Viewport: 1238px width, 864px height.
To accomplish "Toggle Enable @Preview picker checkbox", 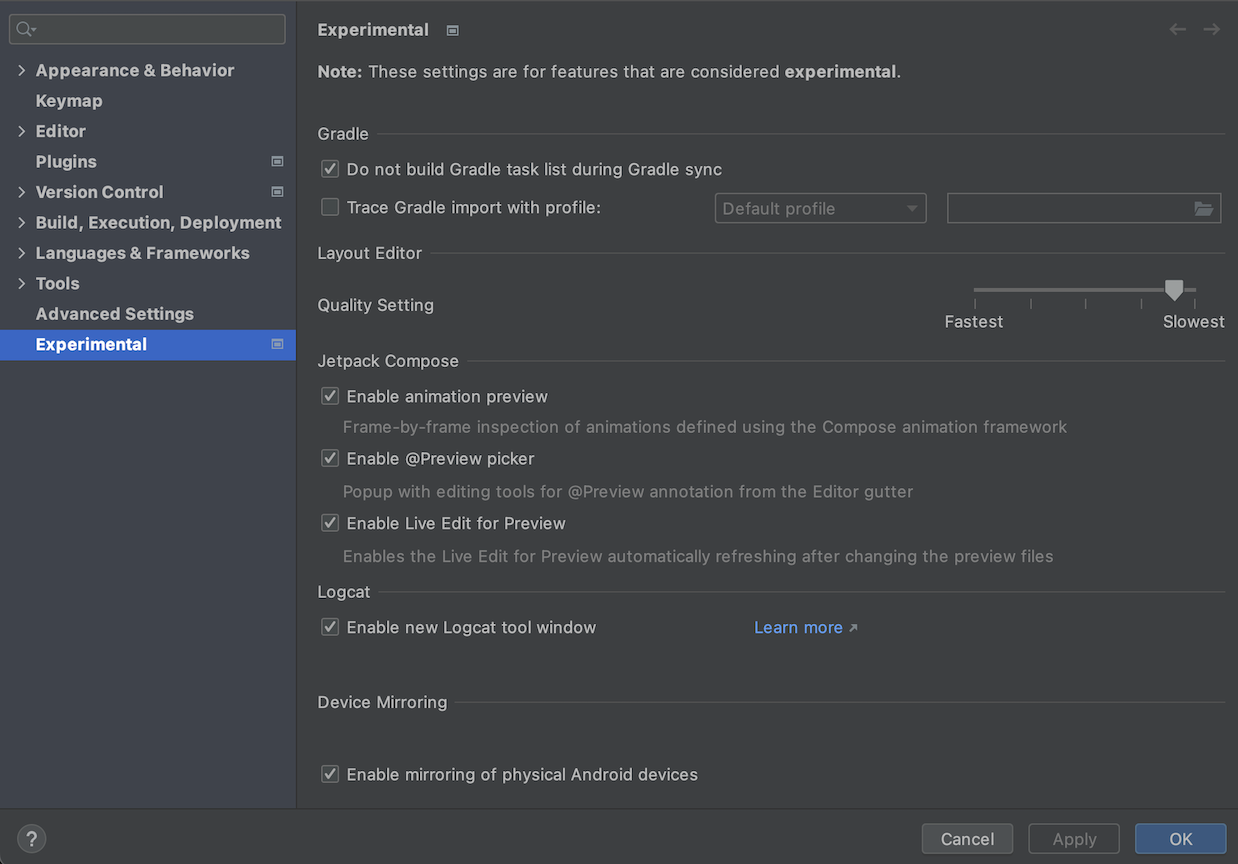I will [x=330, y=458].
